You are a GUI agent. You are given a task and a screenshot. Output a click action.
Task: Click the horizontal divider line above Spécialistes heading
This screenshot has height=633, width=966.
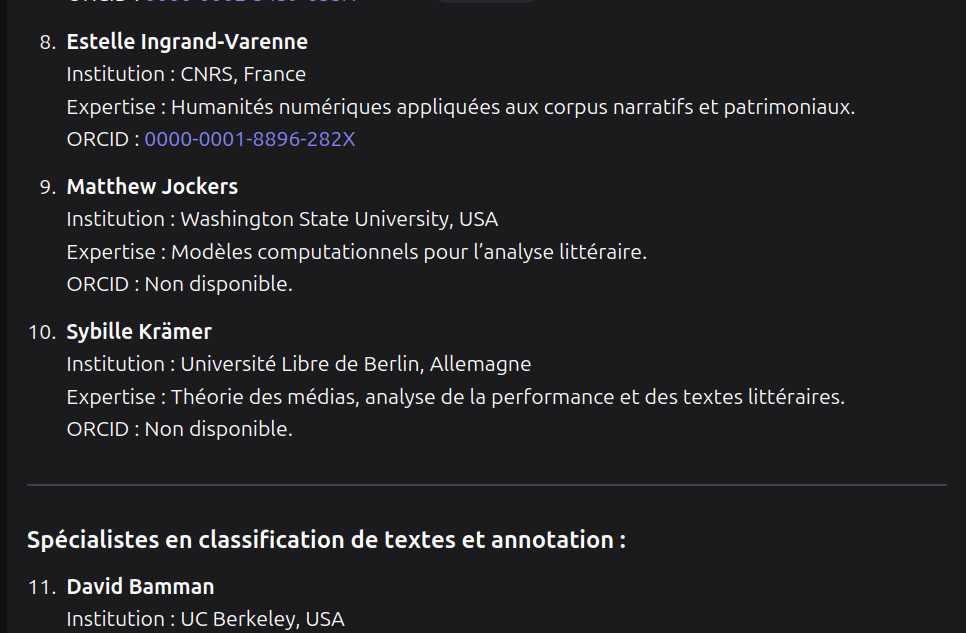click(486, 485)
